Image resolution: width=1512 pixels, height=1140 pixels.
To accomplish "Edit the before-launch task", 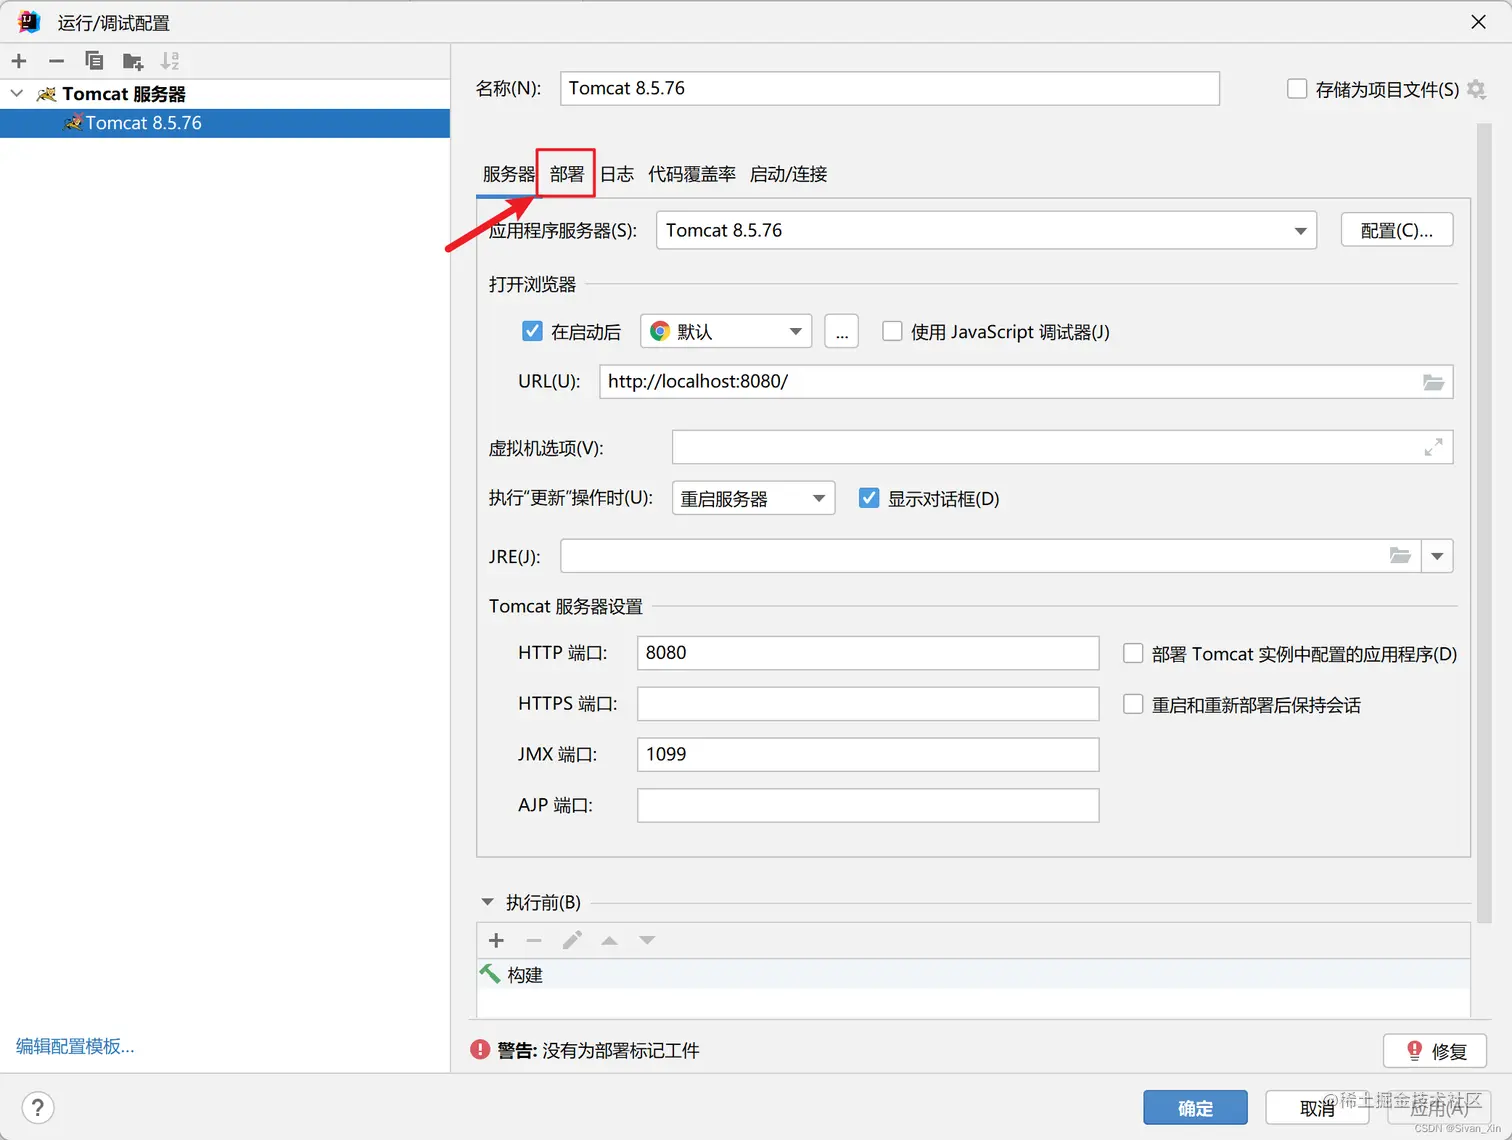I will point(572,940).
